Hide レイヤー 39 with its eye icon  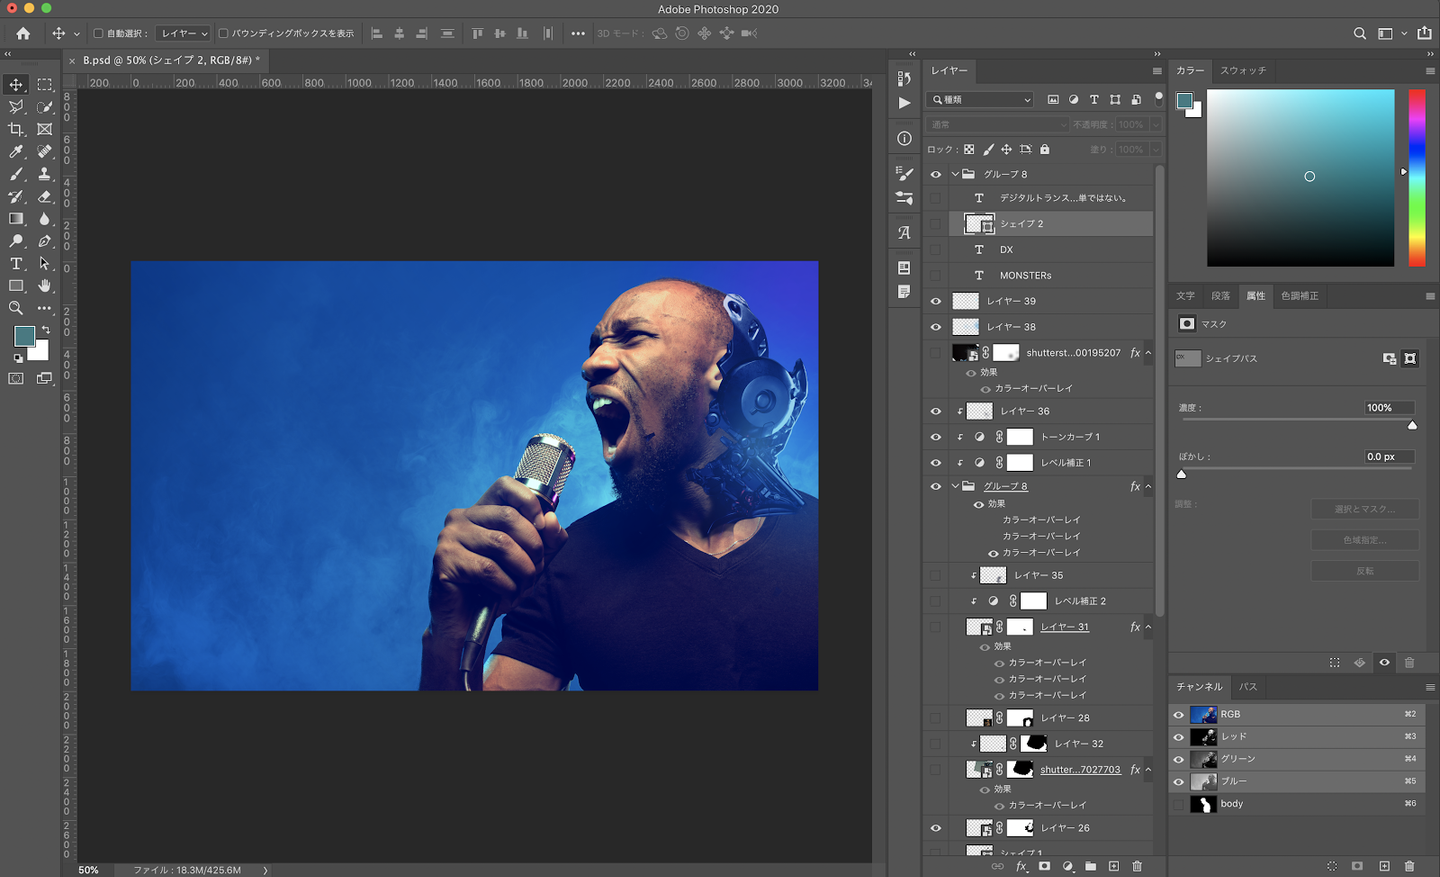point(936,301)
